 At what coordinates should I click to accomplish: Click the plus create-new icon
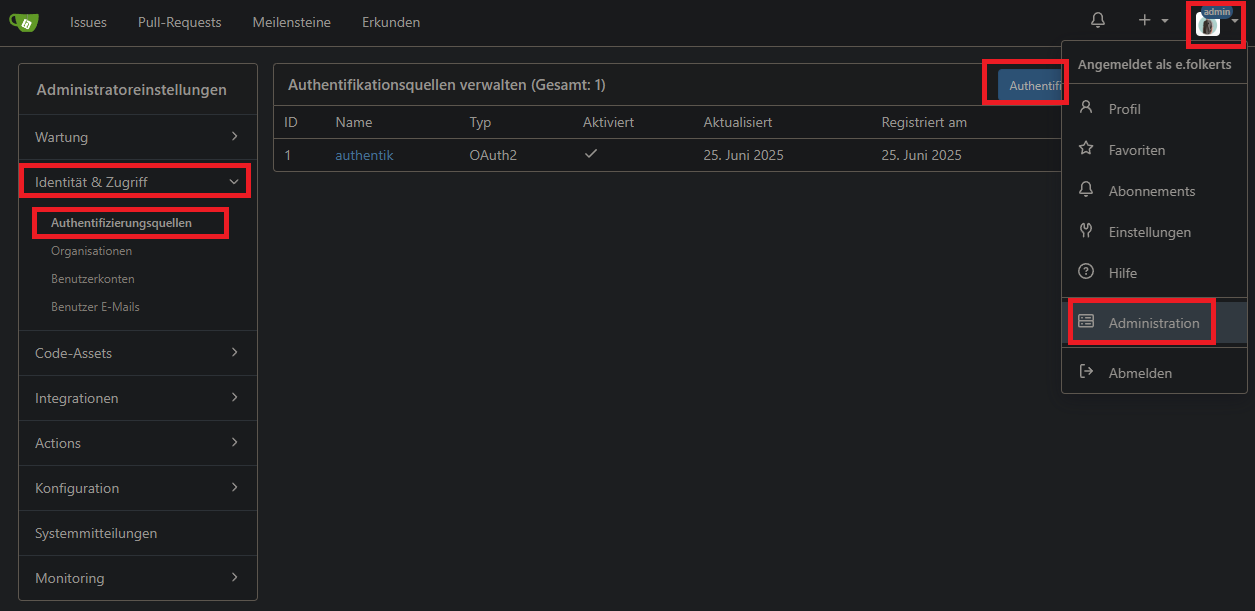pos(1145,21)
